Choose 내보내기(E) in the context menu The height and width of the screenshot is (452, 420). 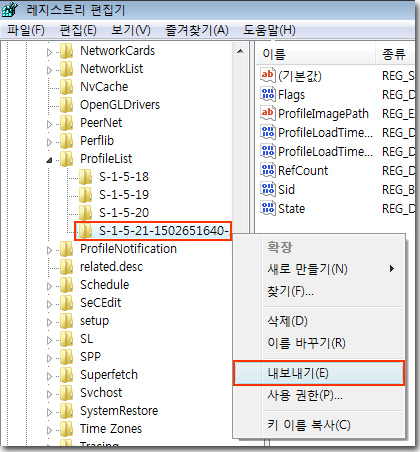319,373
